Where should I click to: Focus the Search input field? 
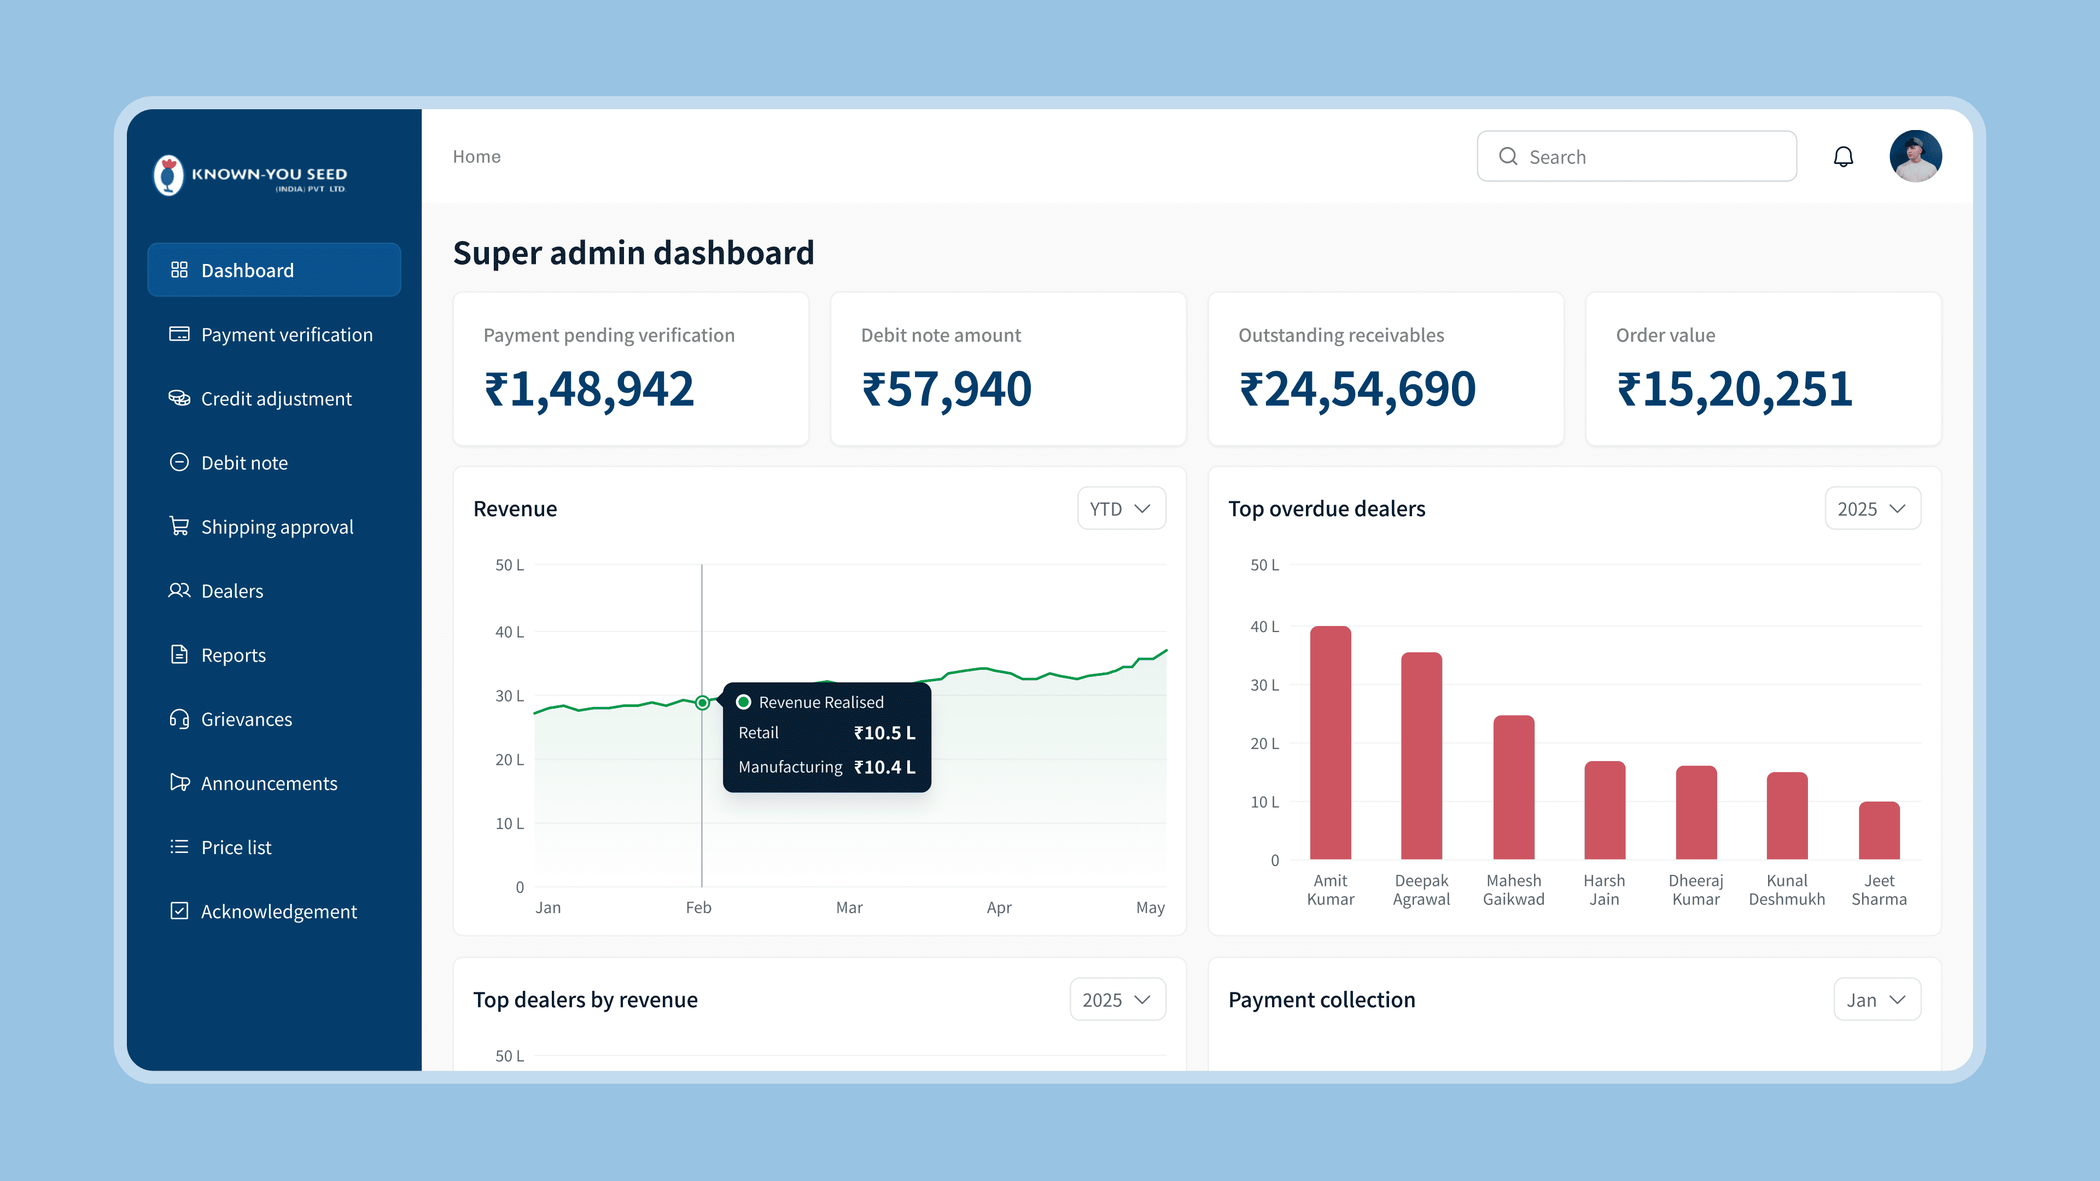point(1636,156)
